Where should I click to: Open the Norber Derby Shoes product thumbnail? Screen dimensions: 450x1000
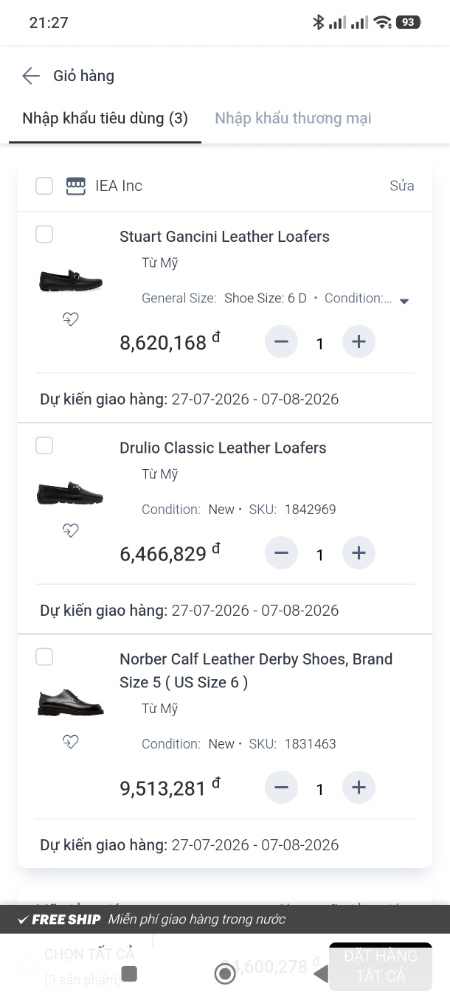[70, 702]
